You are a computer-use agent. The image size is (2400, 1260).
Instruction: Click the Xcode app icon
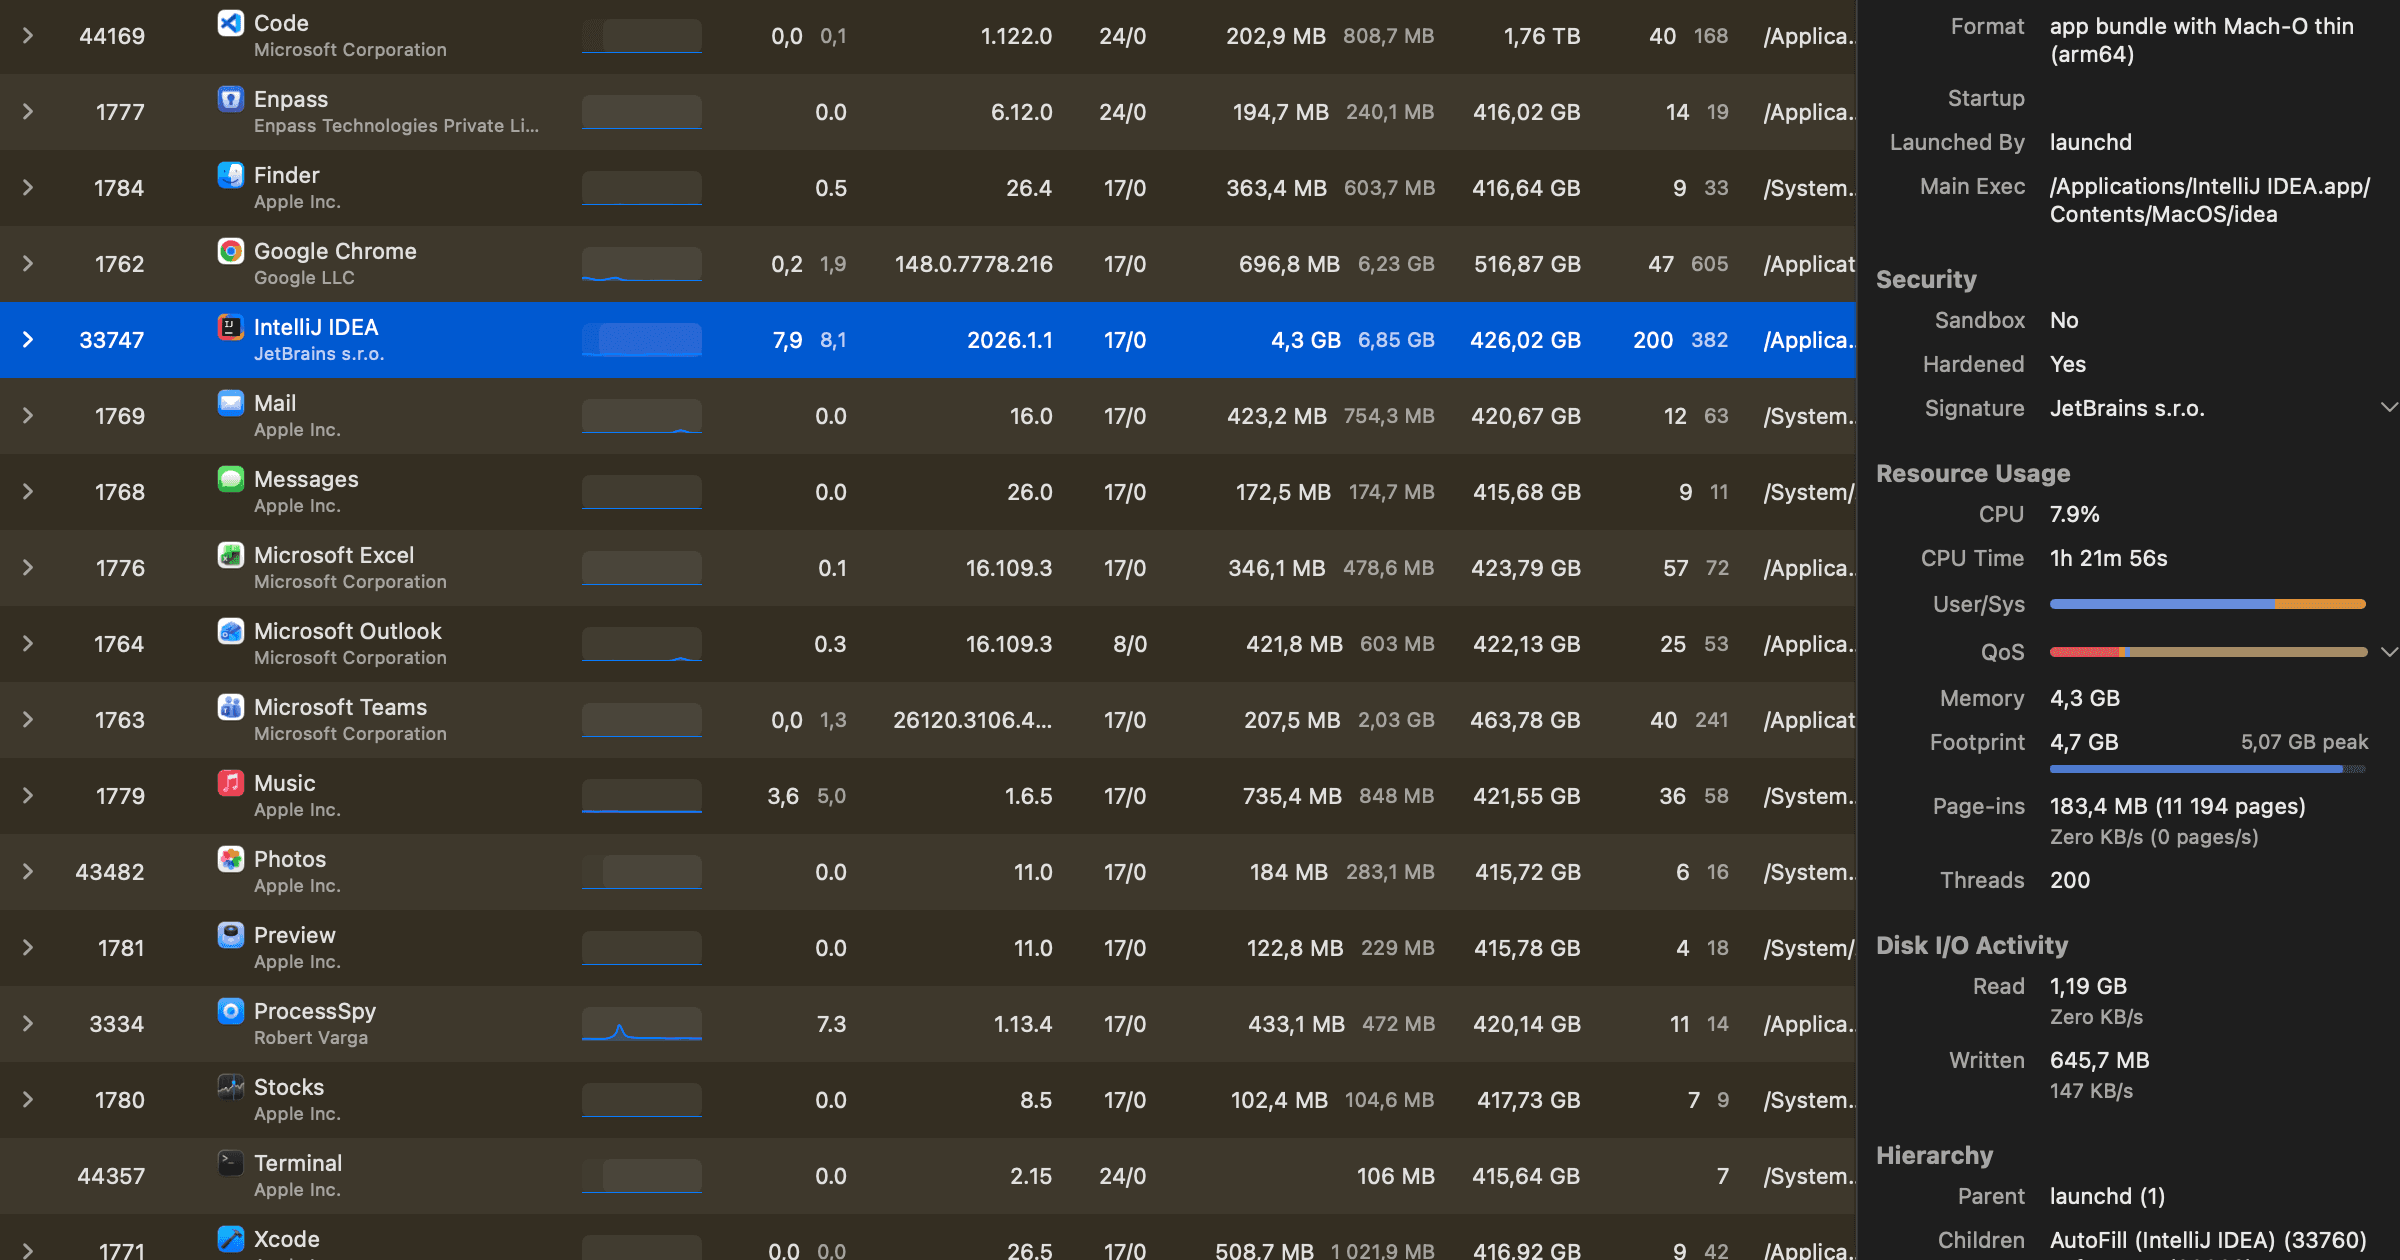tap(231, 1239)
